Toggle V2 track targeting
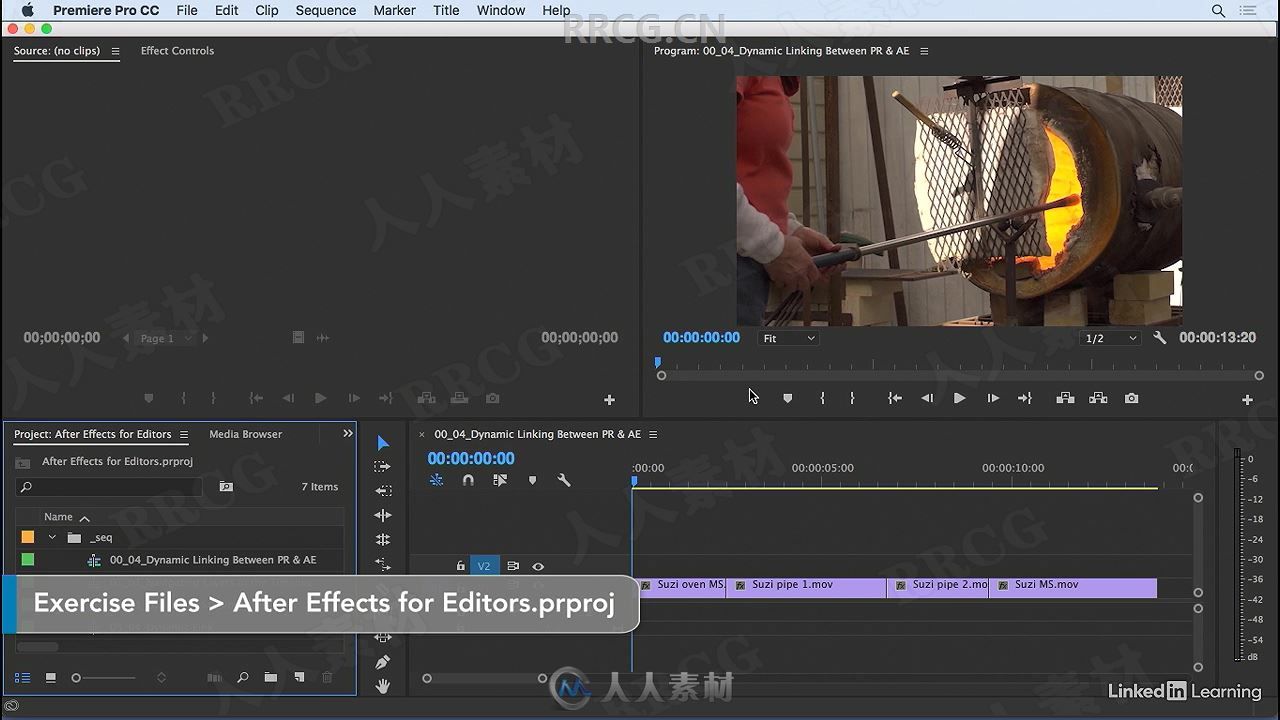The width and height of the screenshot is (1280, 720). [484, 566]
